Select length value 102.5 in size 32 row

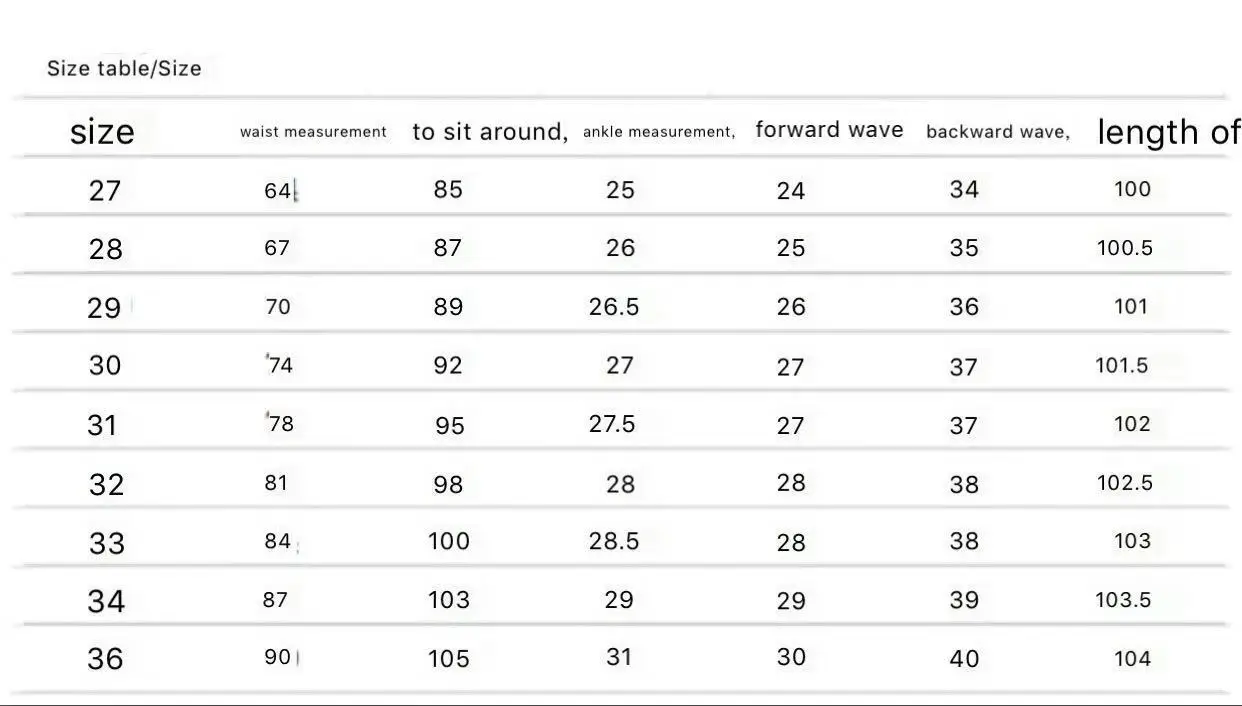[1125, 483]
